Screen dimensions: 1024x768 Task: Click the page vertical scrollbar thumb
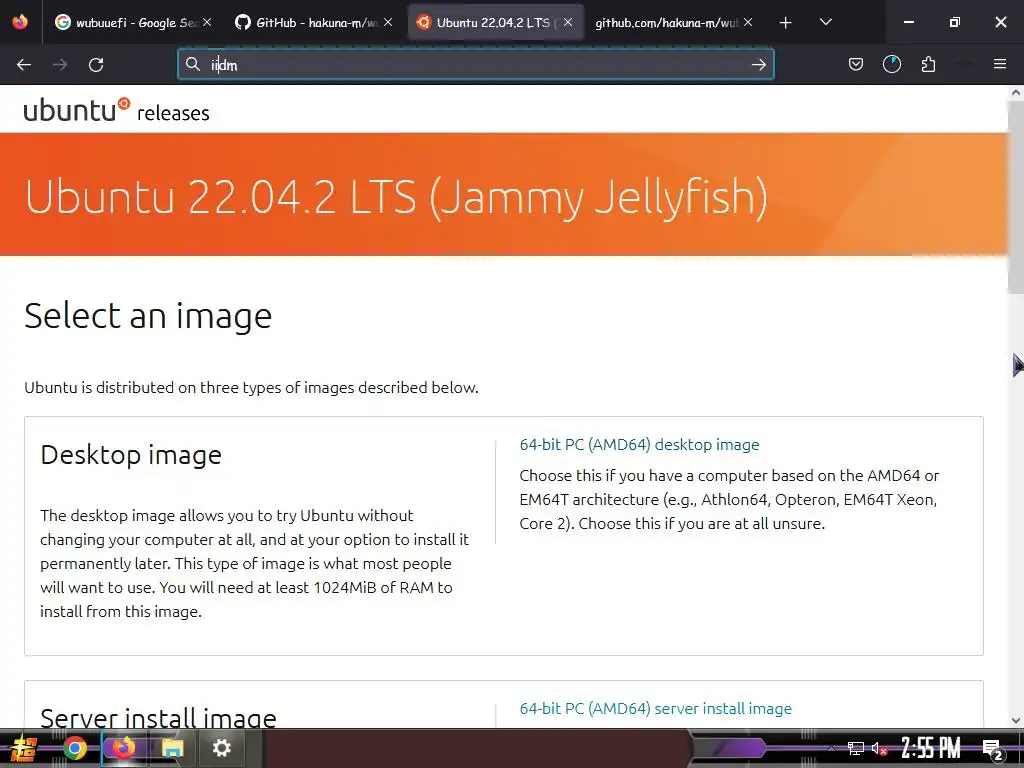1016,196
